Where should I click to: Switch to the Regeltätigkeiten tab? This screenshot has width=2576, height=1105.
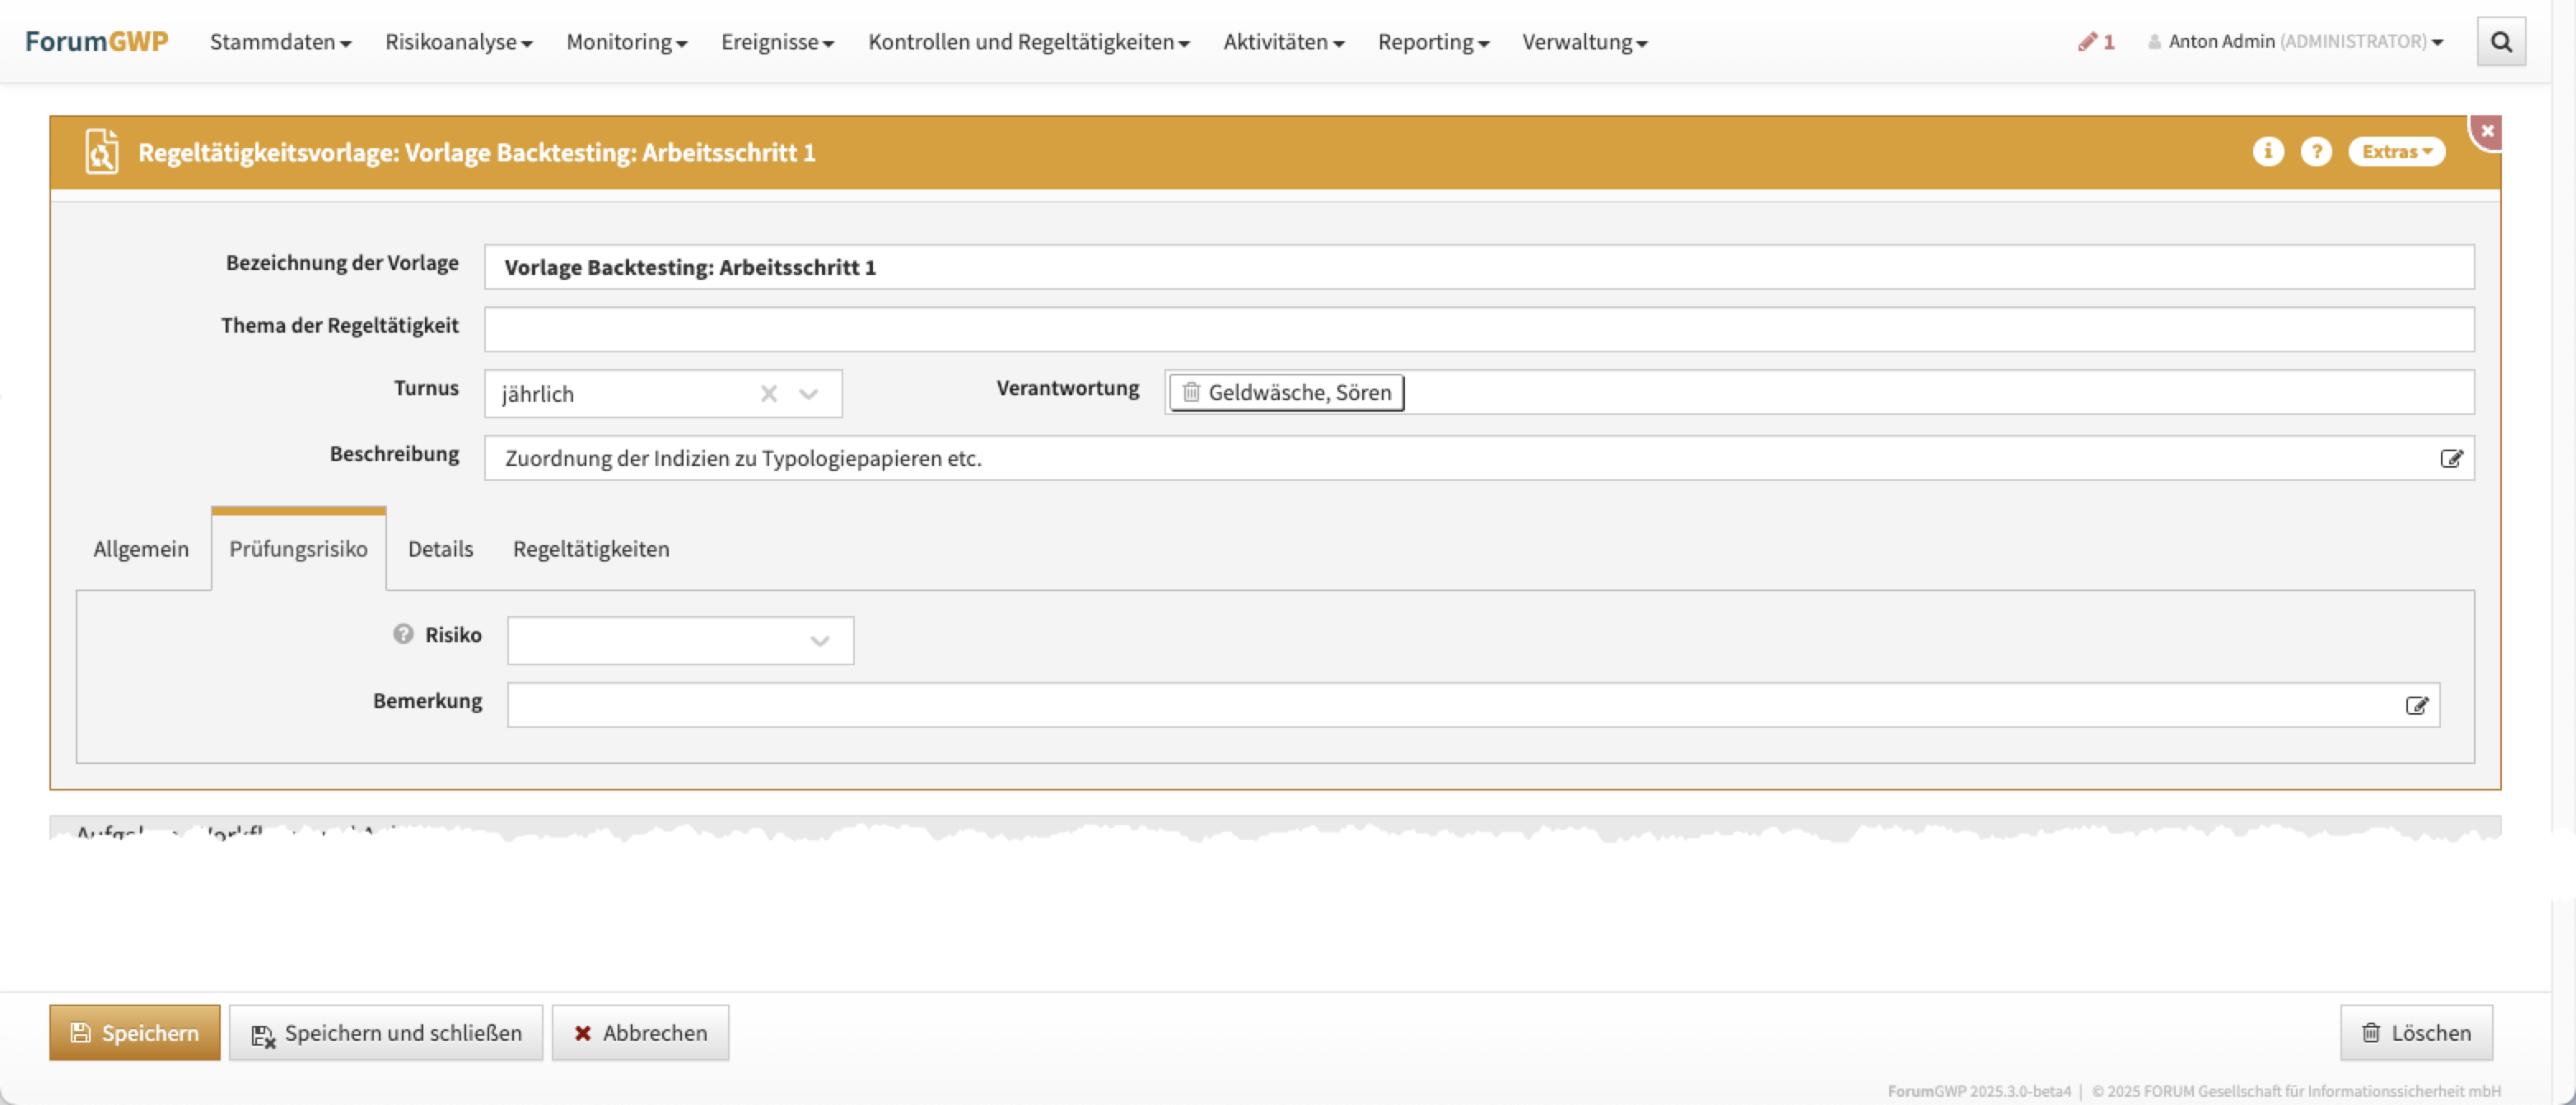pyautogui.click(x=590, y=548)
